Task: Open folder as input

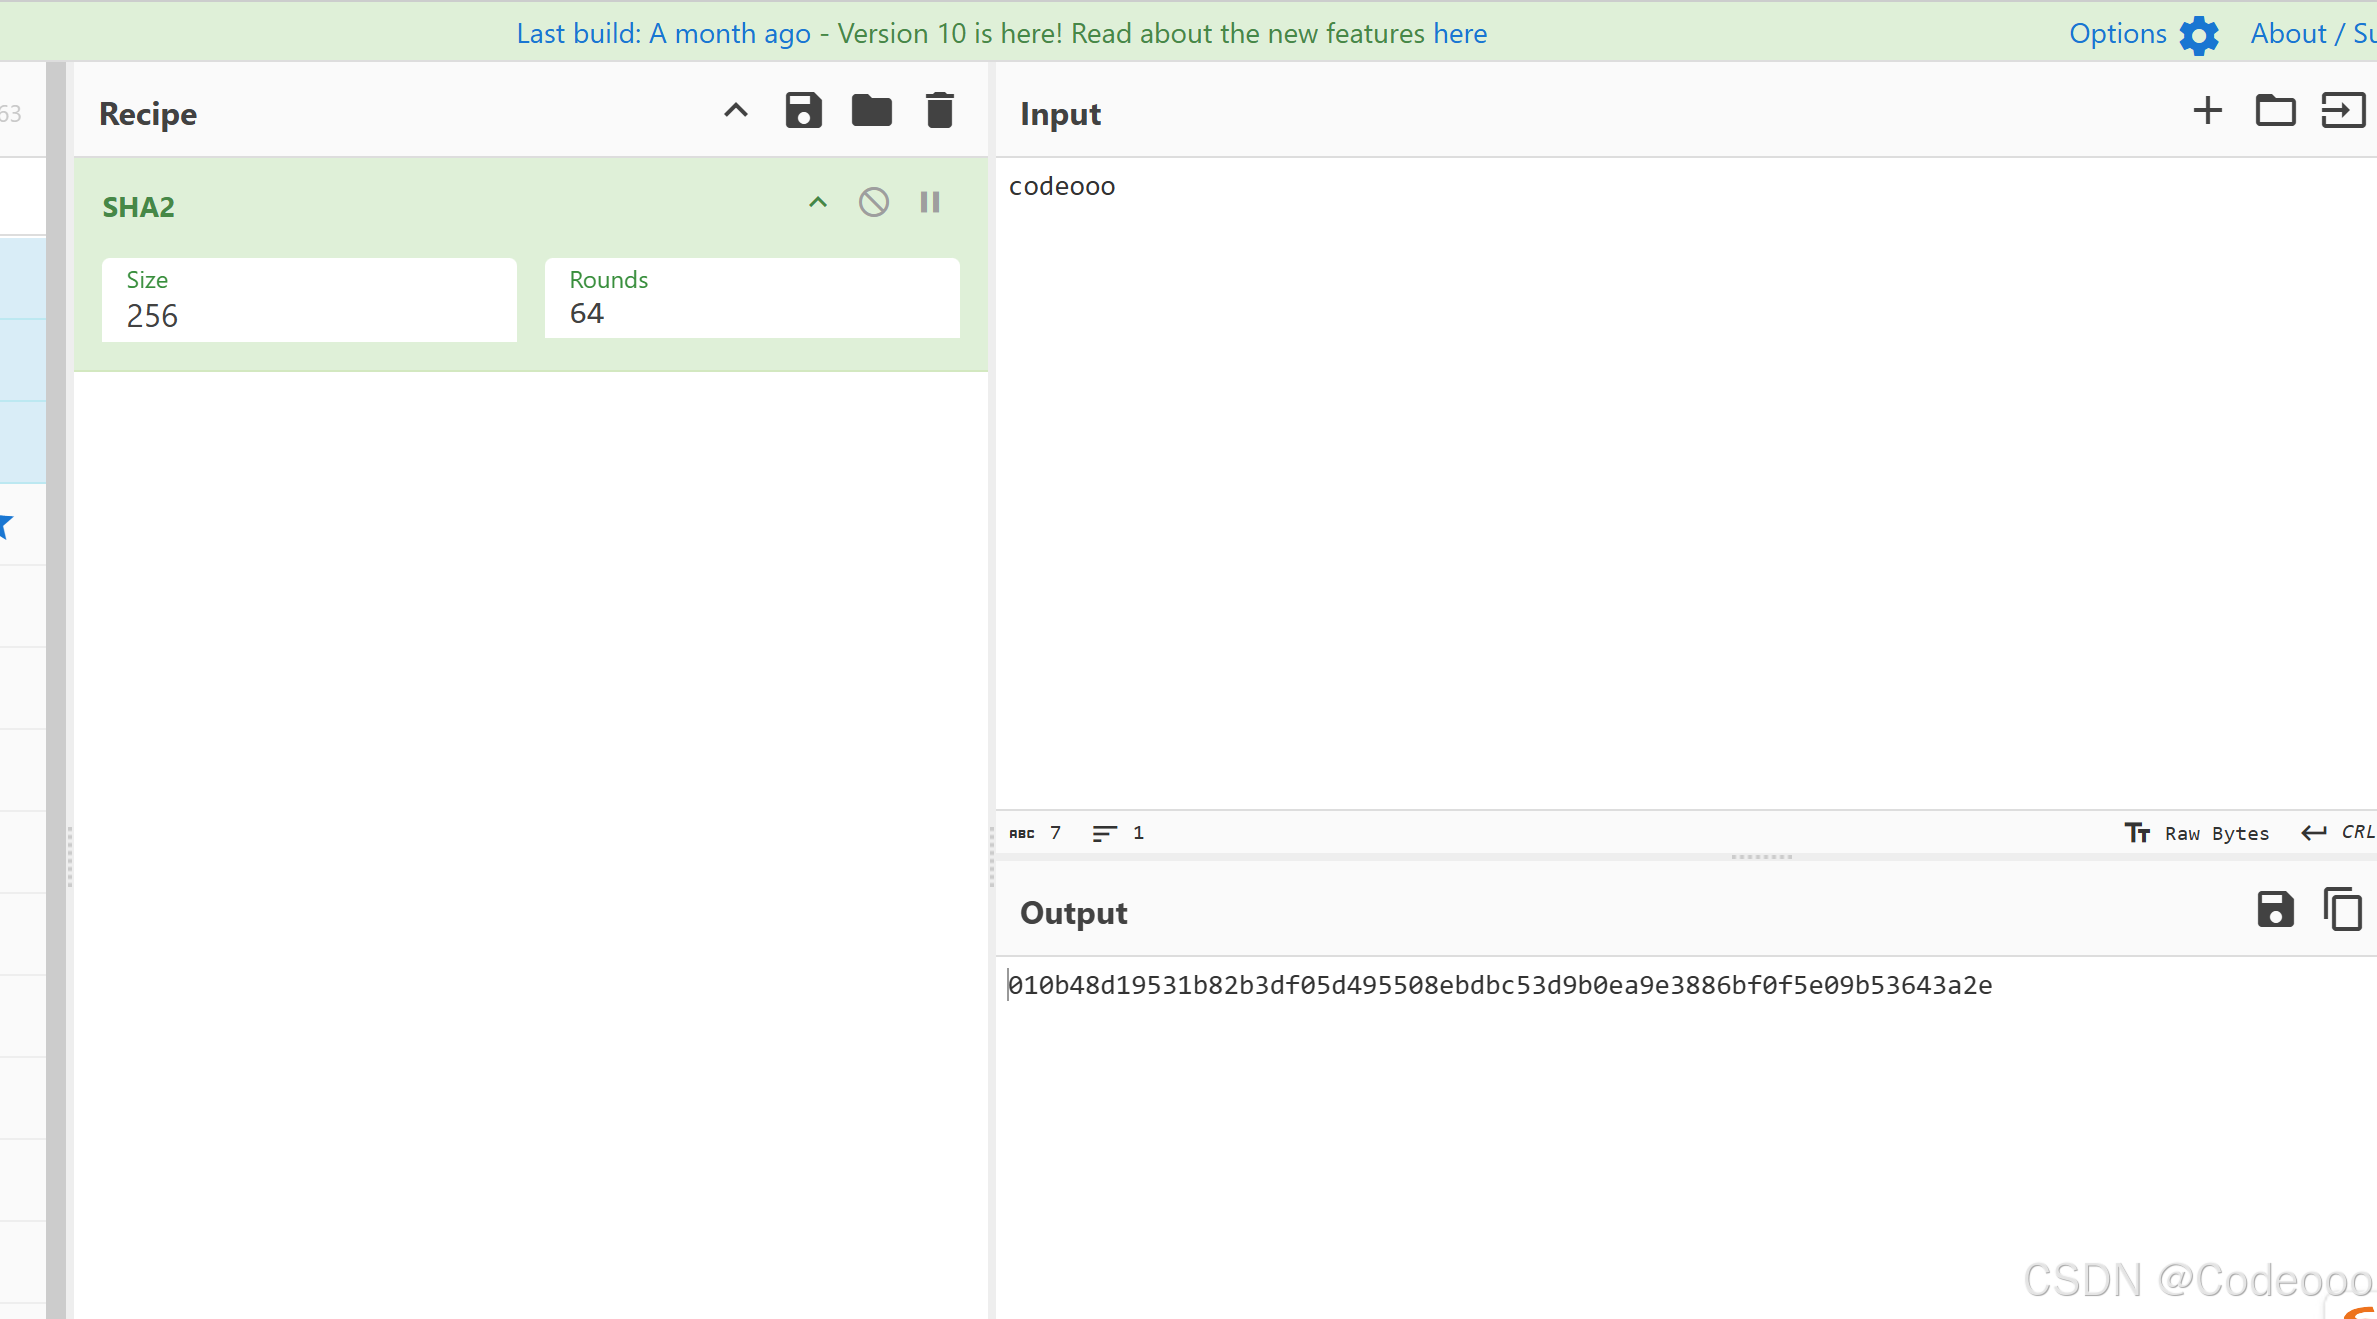Action: click(x=2275, y=111)
